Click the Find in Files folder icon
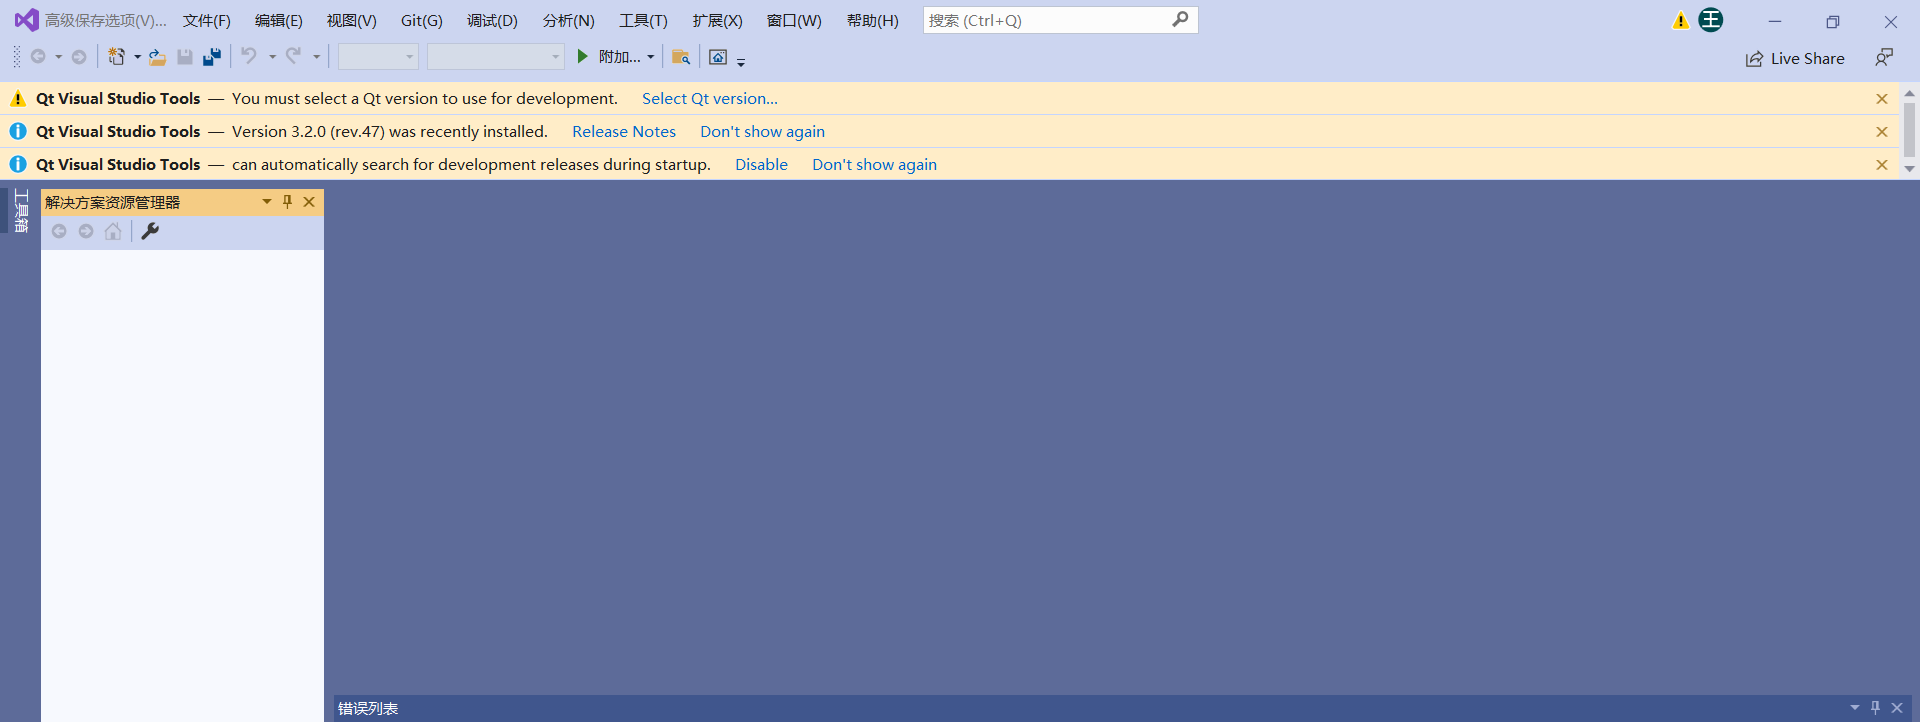Image resolution: width=1920 pixels, height=722 pixels. [681, 57]
